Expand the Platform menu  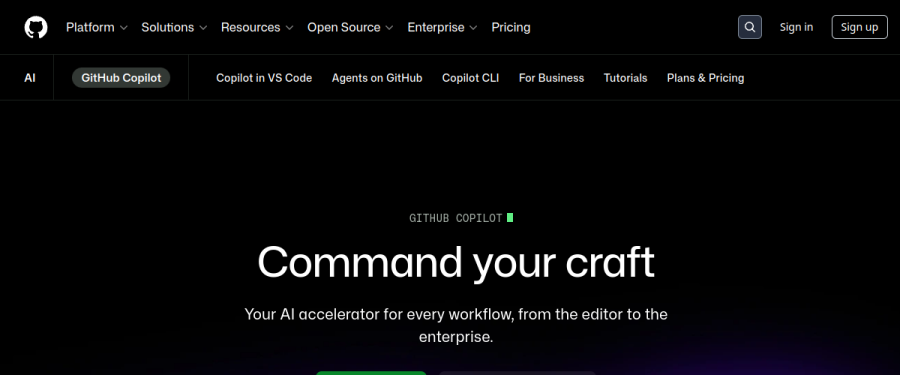pos(96,27)
